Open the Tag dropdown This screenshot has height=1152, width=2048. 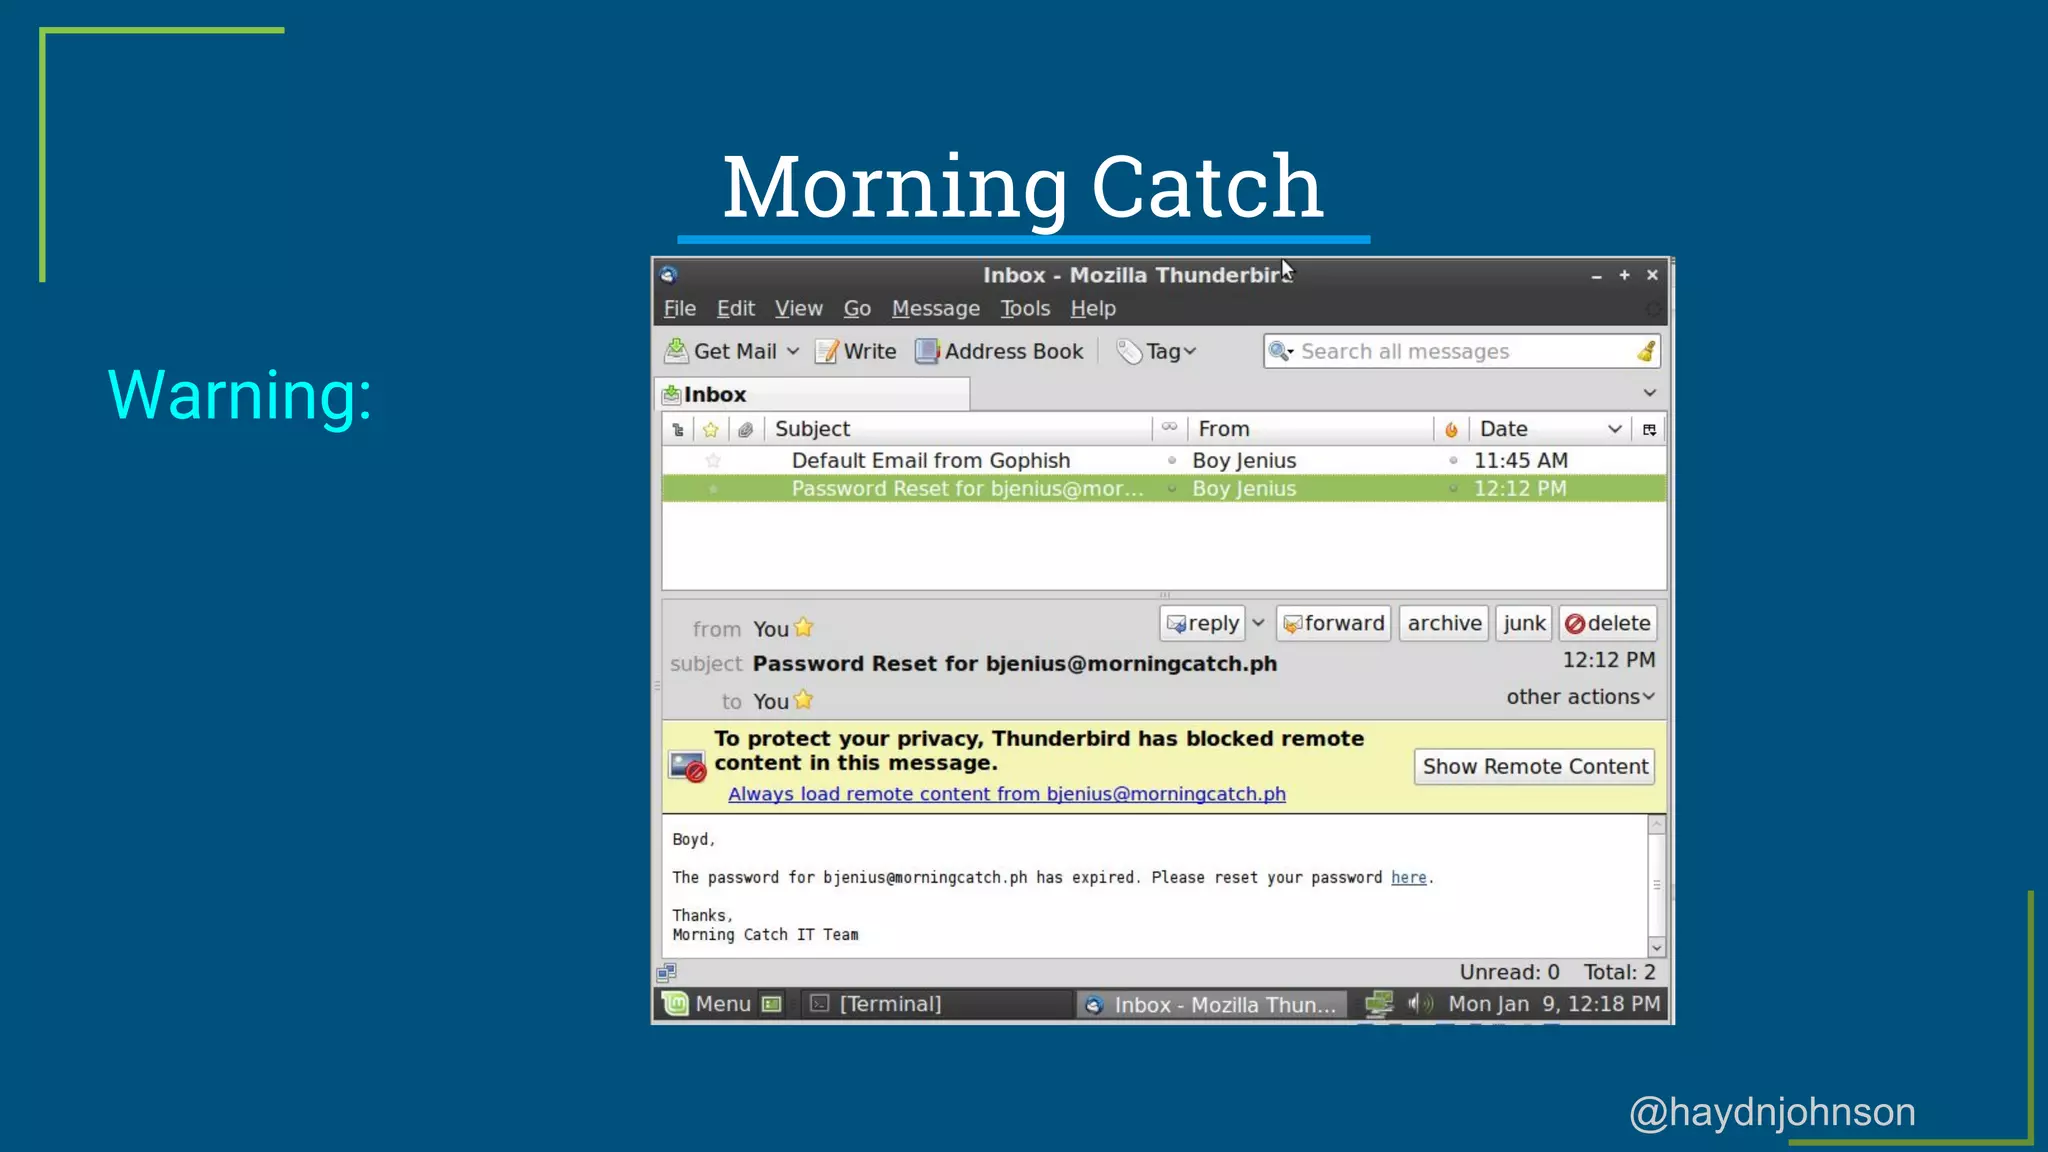tap(1156, 351)
